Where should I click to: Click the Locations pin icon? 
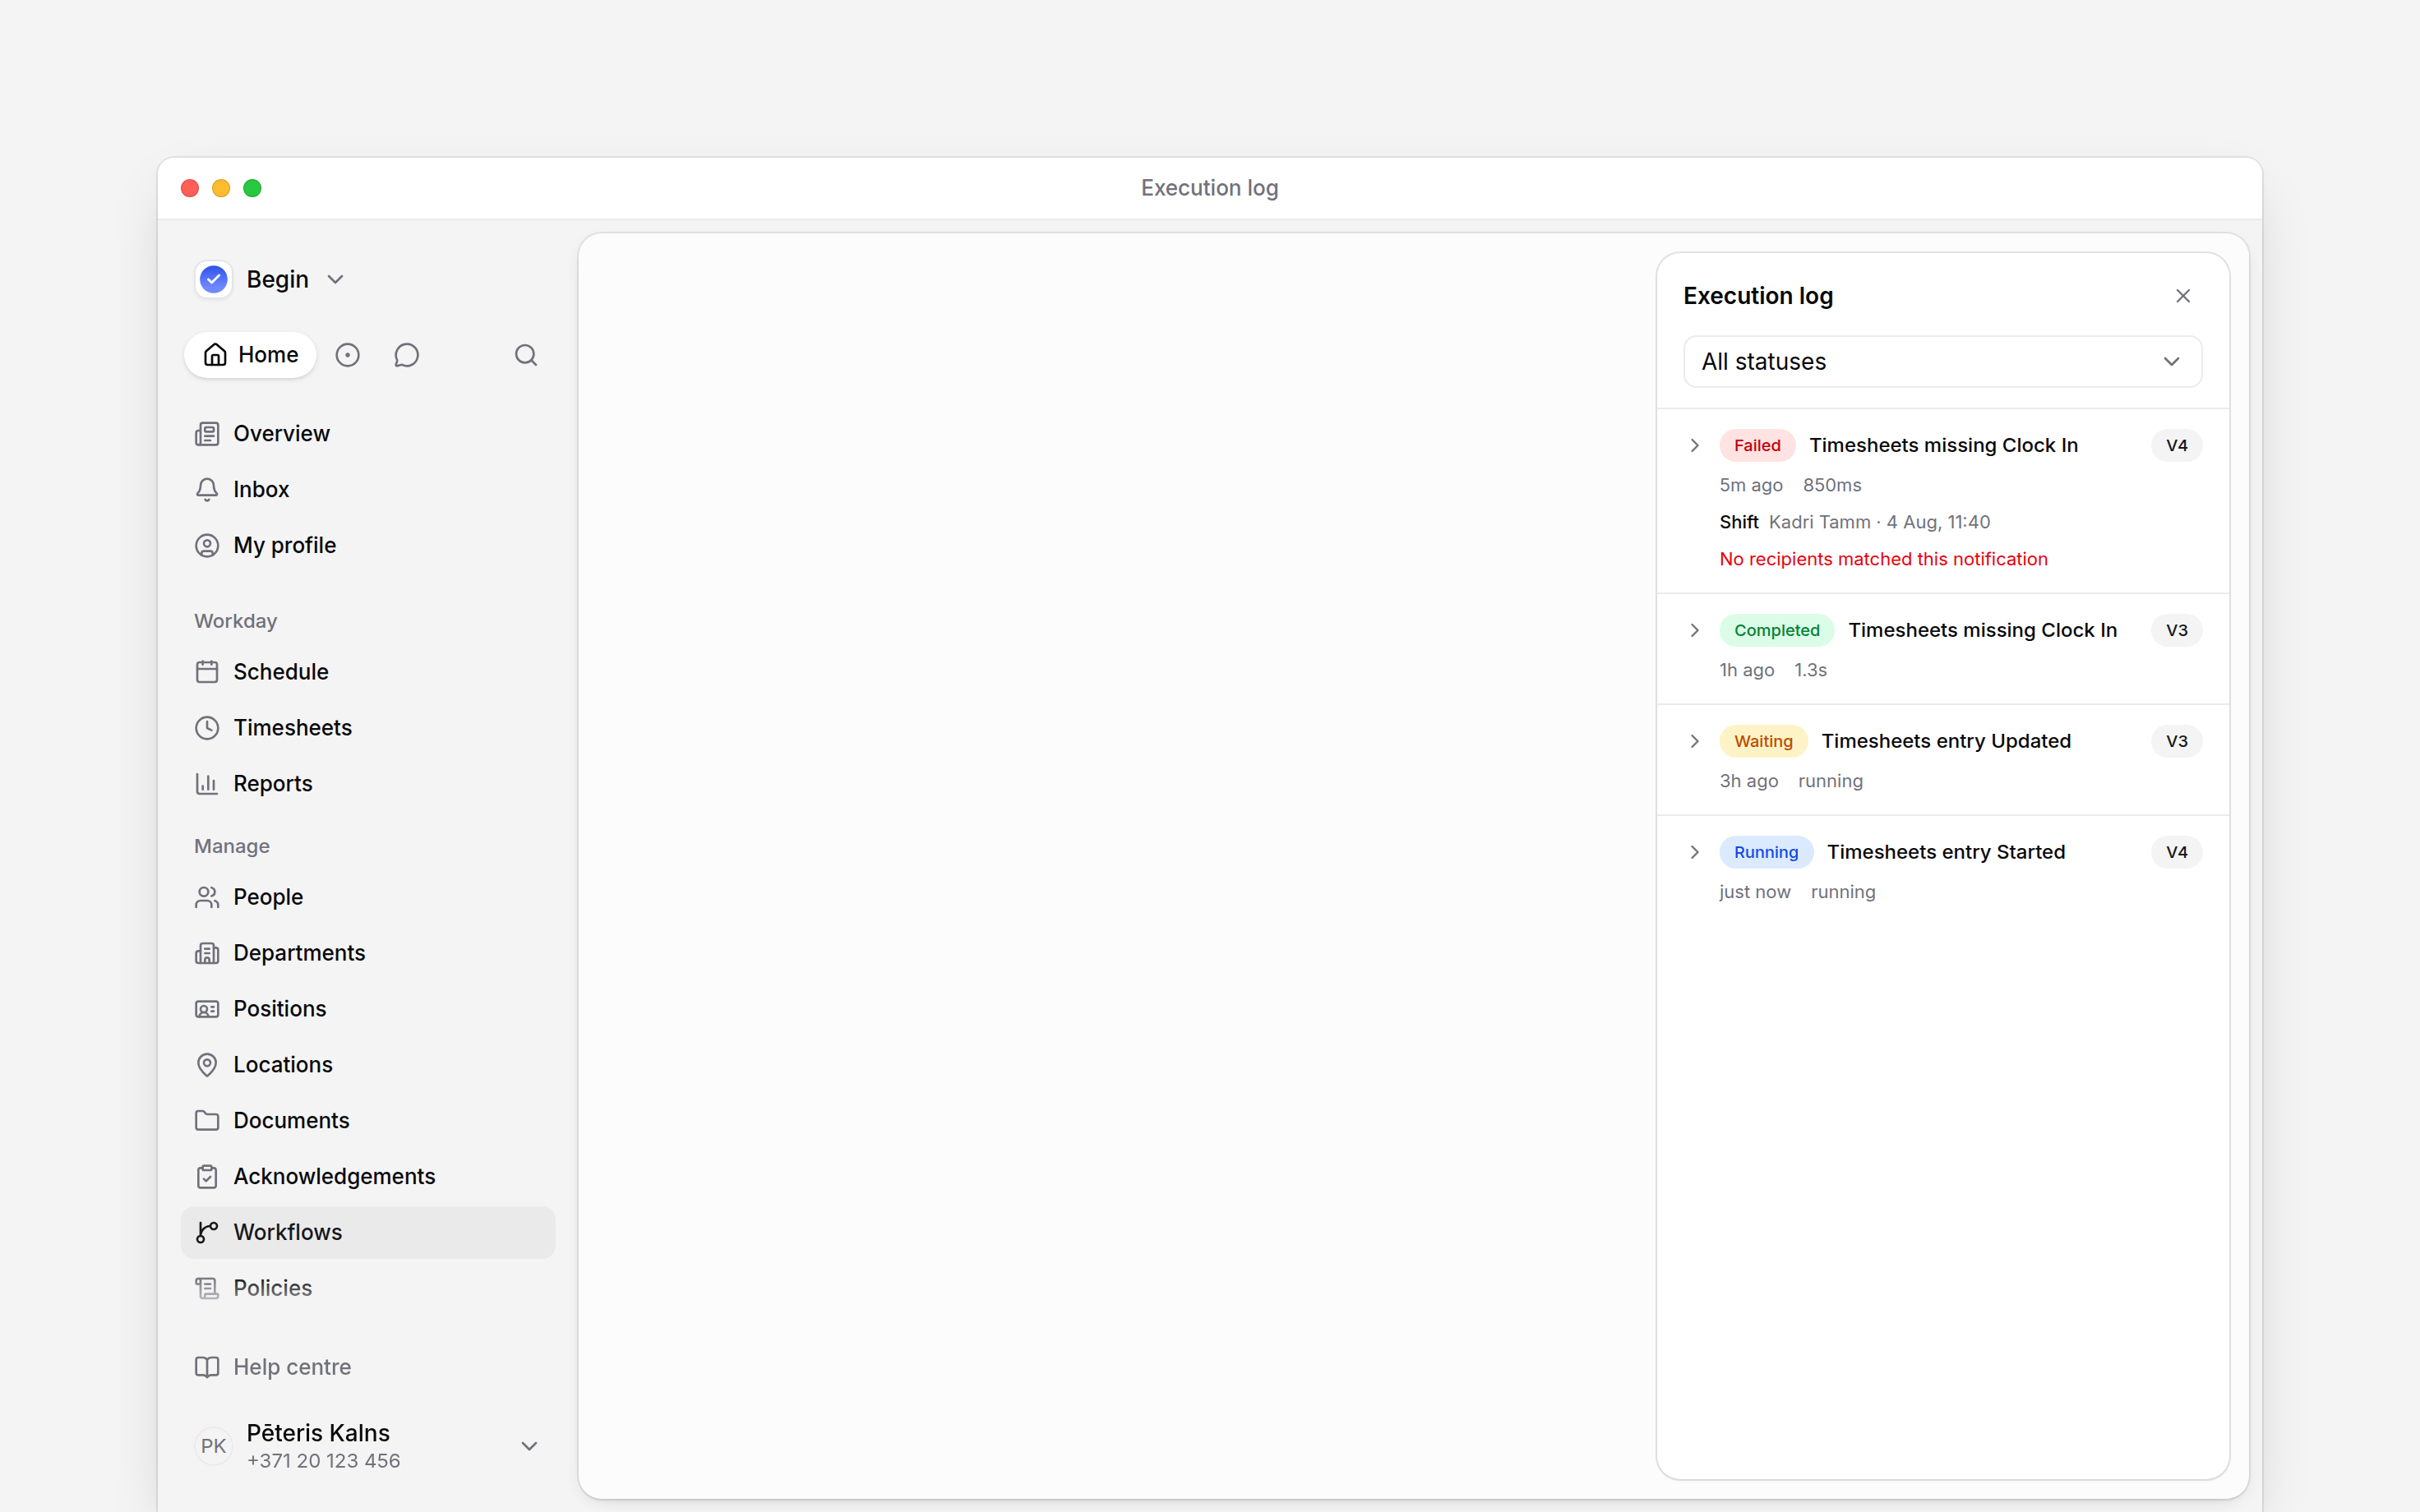pyautogui.click(x=207, y=1065)
